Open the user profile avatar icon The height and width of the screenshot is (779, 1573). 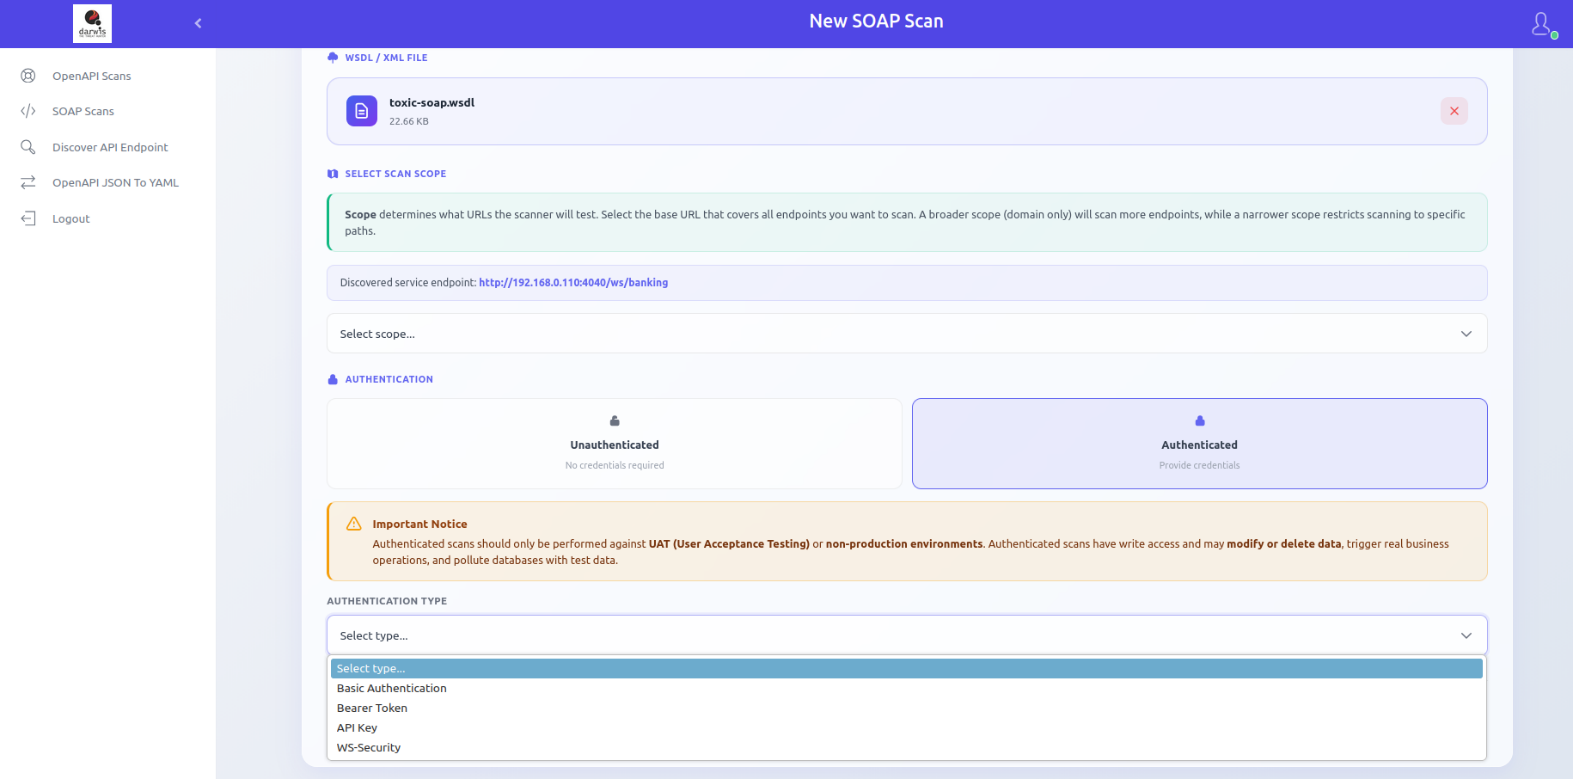(x=1542, y=24)
